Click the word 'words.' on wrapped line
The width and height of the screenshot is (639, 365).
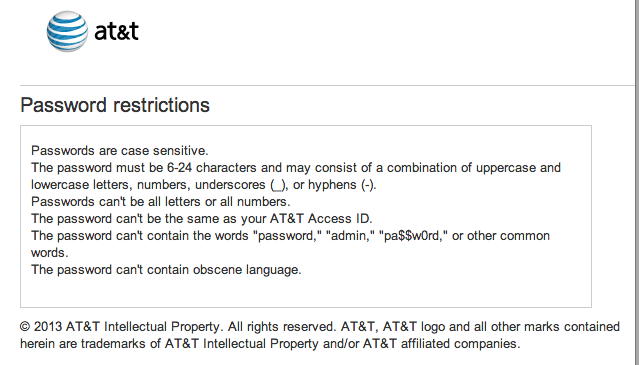click(50, 253)
